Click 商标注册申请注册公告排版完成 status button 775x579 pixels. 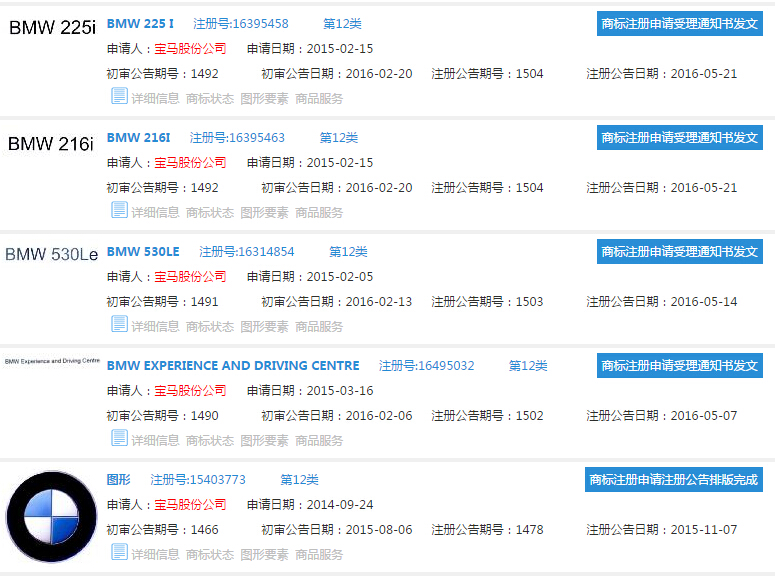pos(674,480)
